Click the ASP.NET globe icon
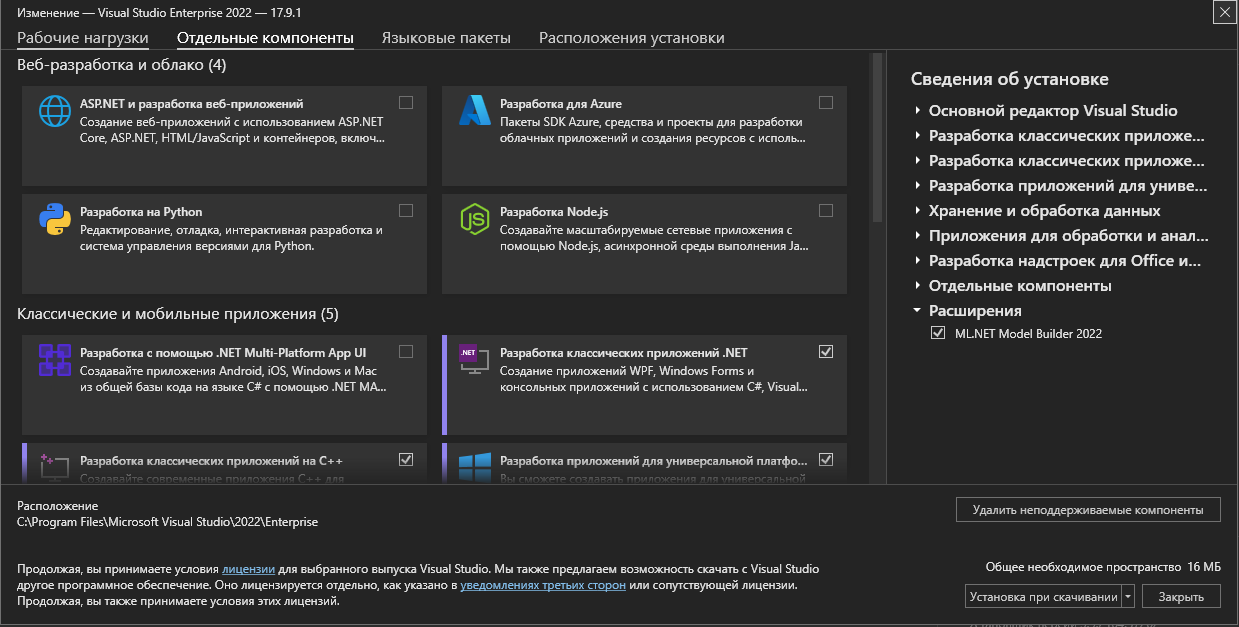 coord(54,110)
